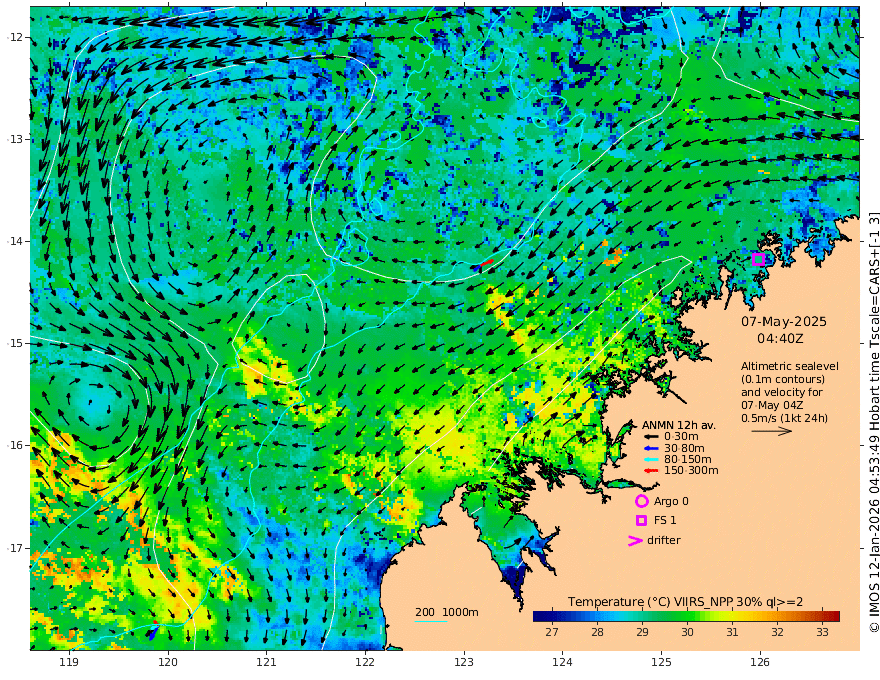The height and width of the screenshot is (680, 880).
Task: Click the 'Temperature (°C) VIIRS_NPP 30% ql>=2' title
Action: click(x=685, y=602)
